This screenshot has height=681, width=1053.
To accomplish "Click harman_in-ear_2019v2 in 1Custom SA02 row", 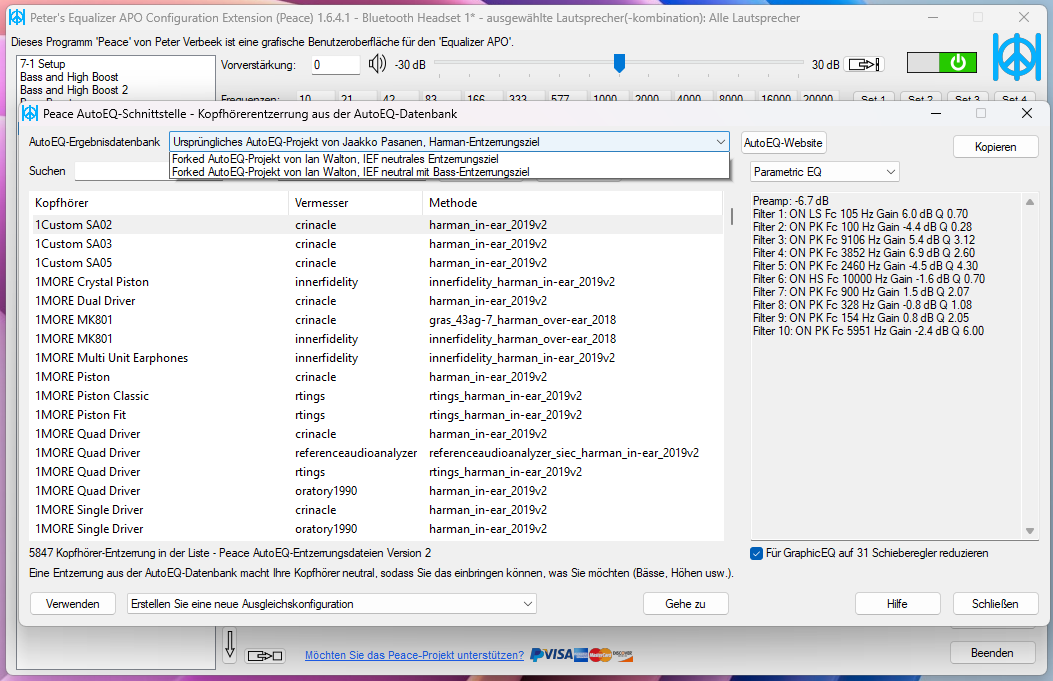I will (488, 225).
